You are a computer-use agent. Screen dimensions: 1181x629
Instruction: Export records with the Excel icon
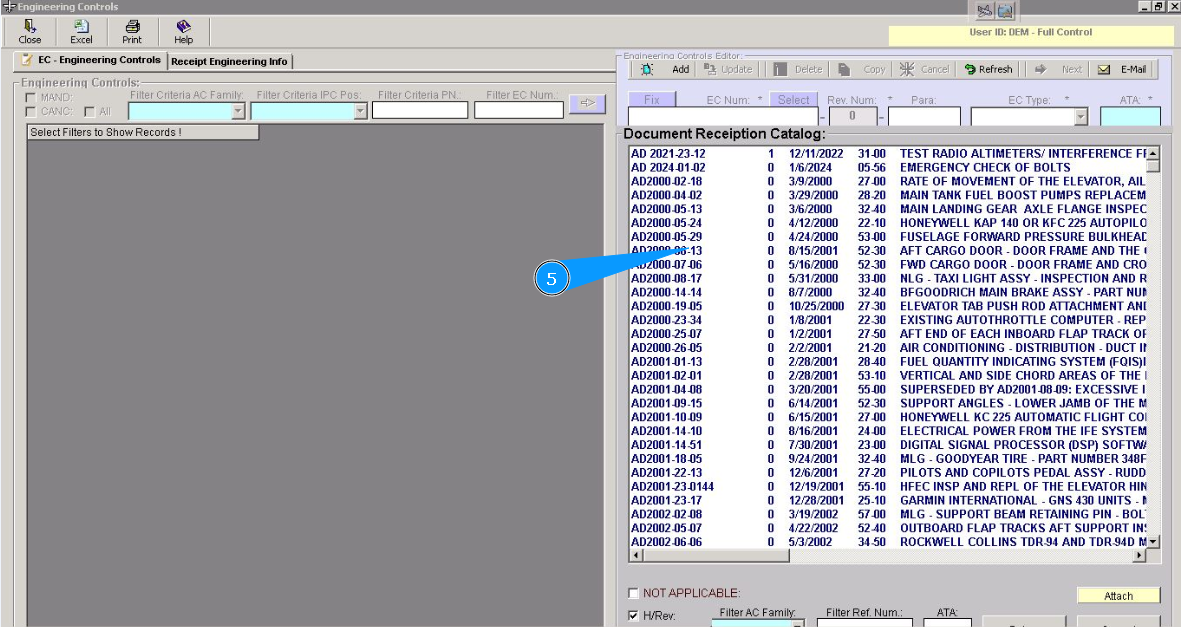pos(81,27)
